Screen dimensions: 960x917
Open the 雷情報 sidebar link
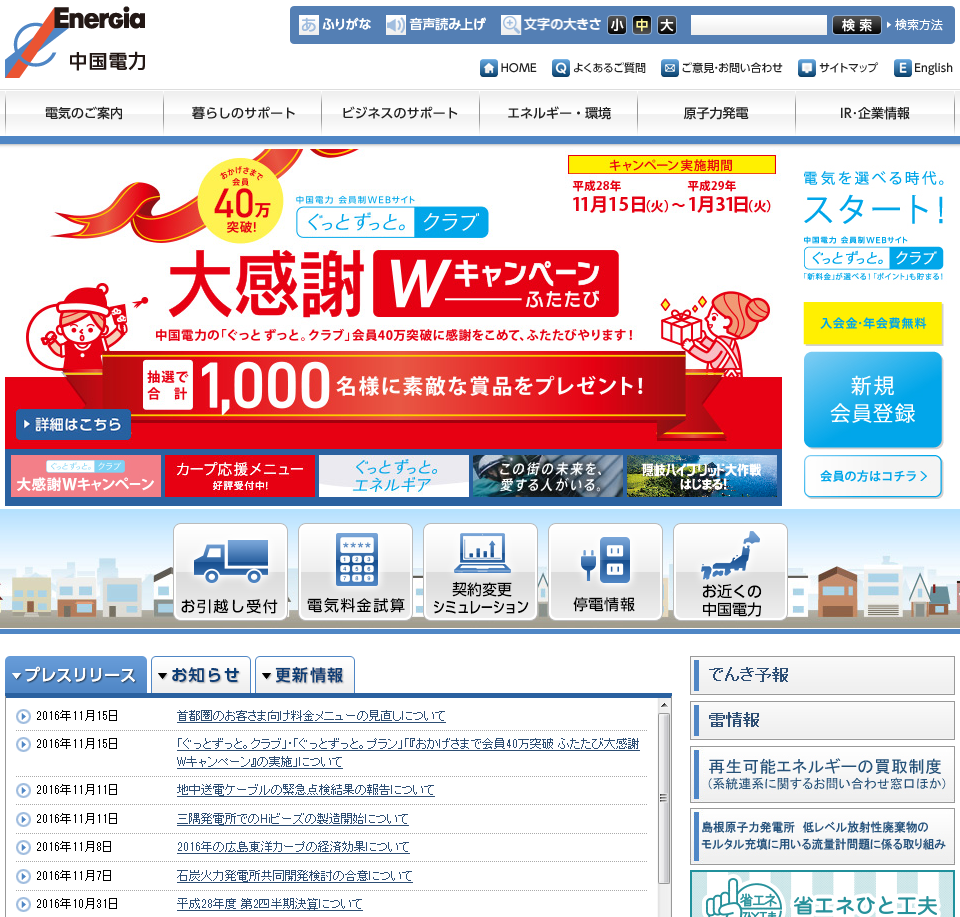822,720
